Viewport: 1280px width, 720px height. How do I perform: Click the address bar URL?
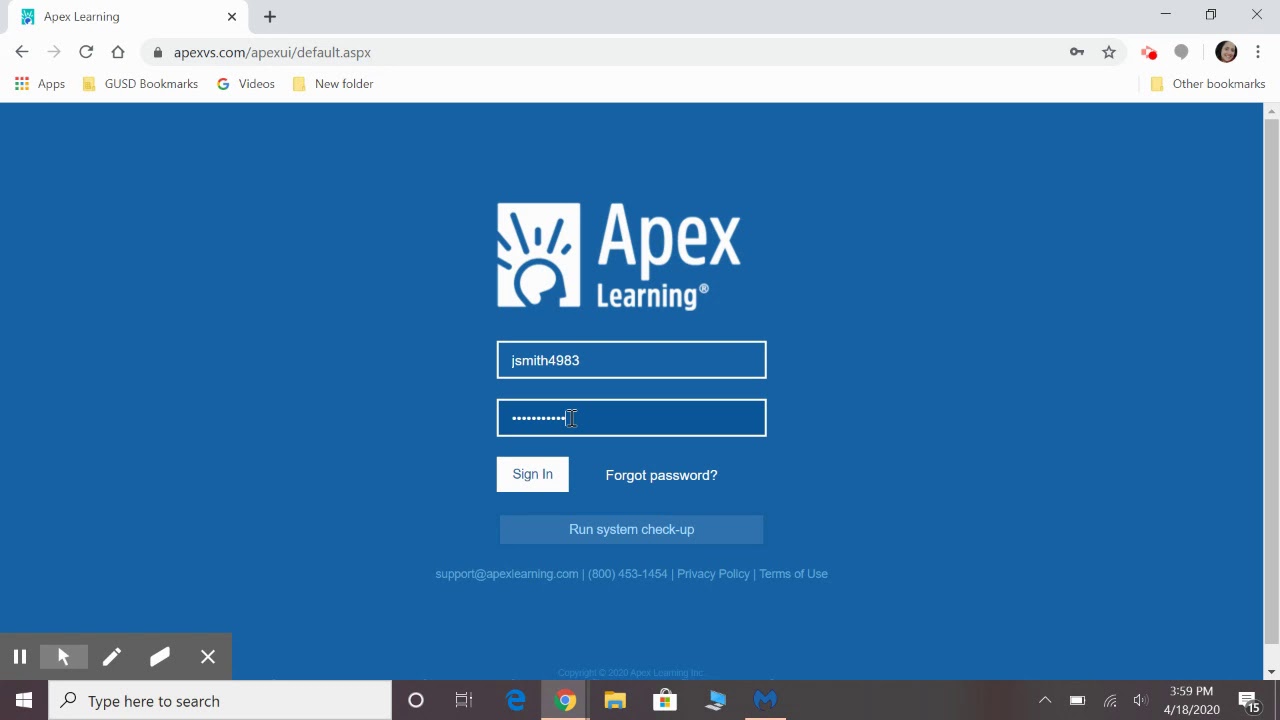[x=272, y=52]
